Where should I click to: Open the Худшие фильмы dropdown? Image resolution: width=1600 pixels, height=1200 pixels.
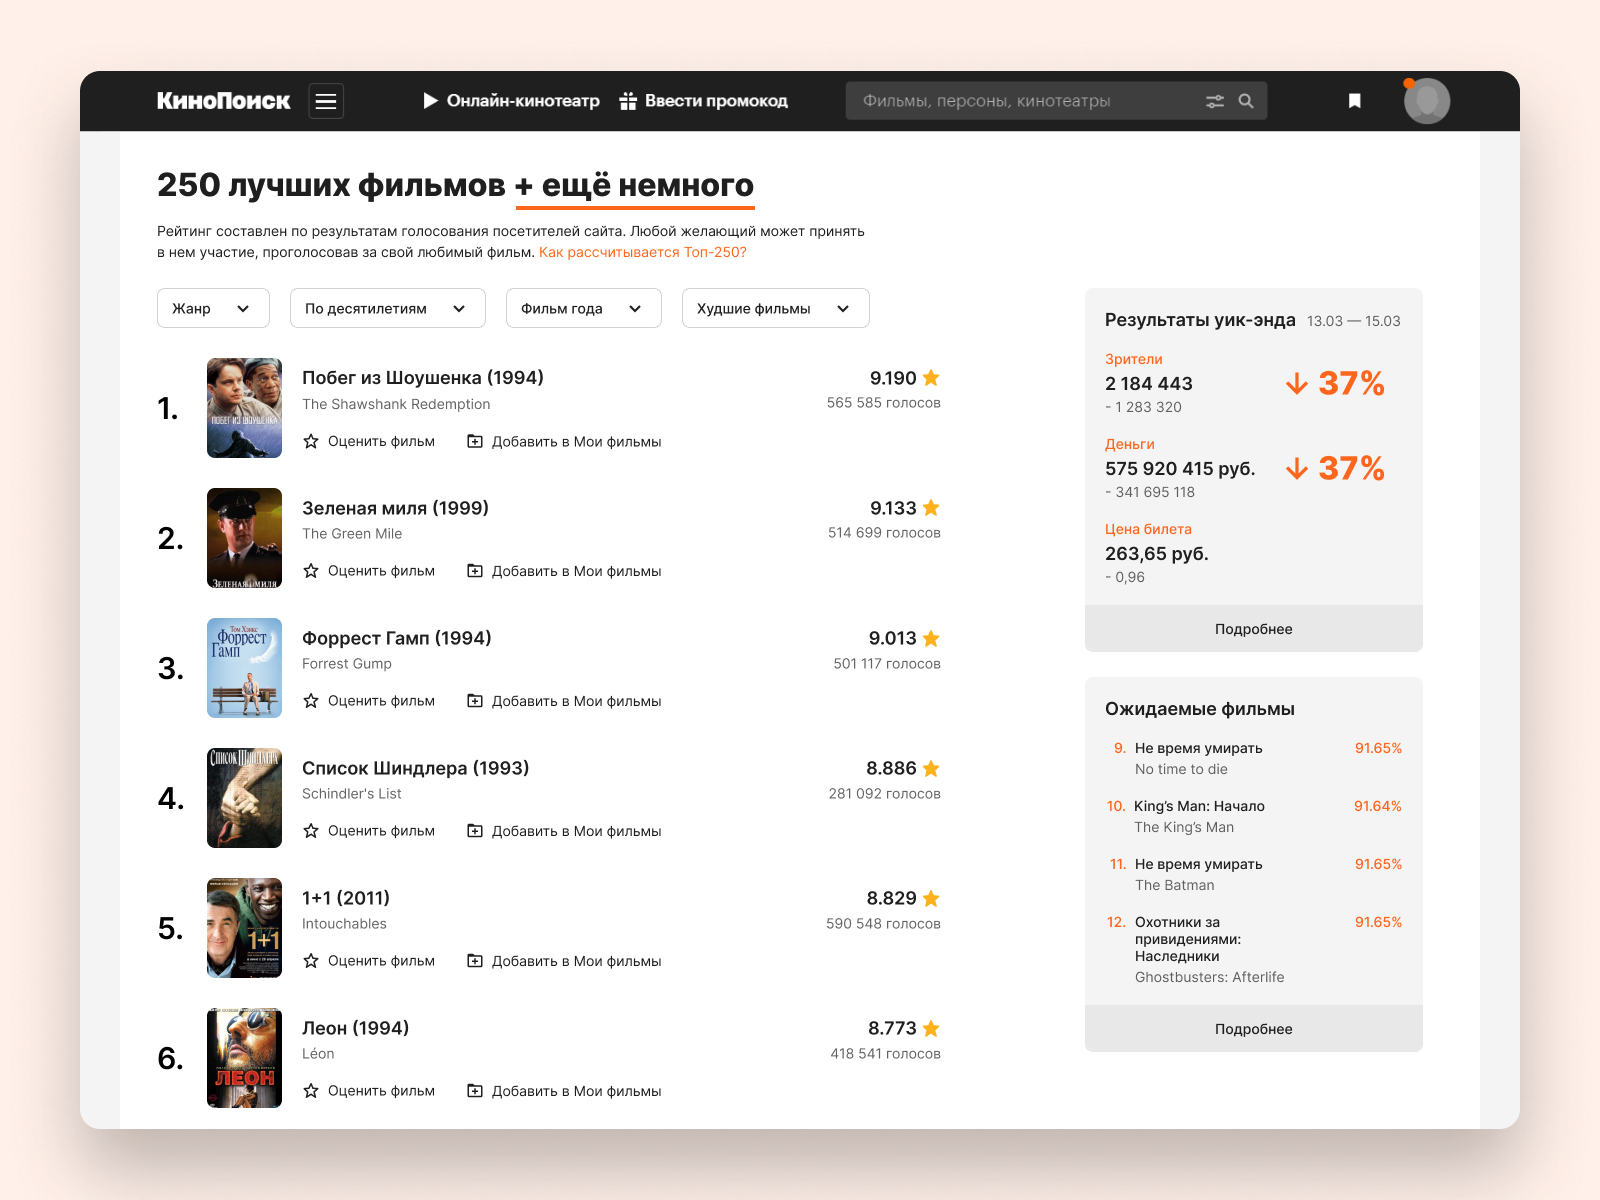pyautogui.click(x=775, y=308)
